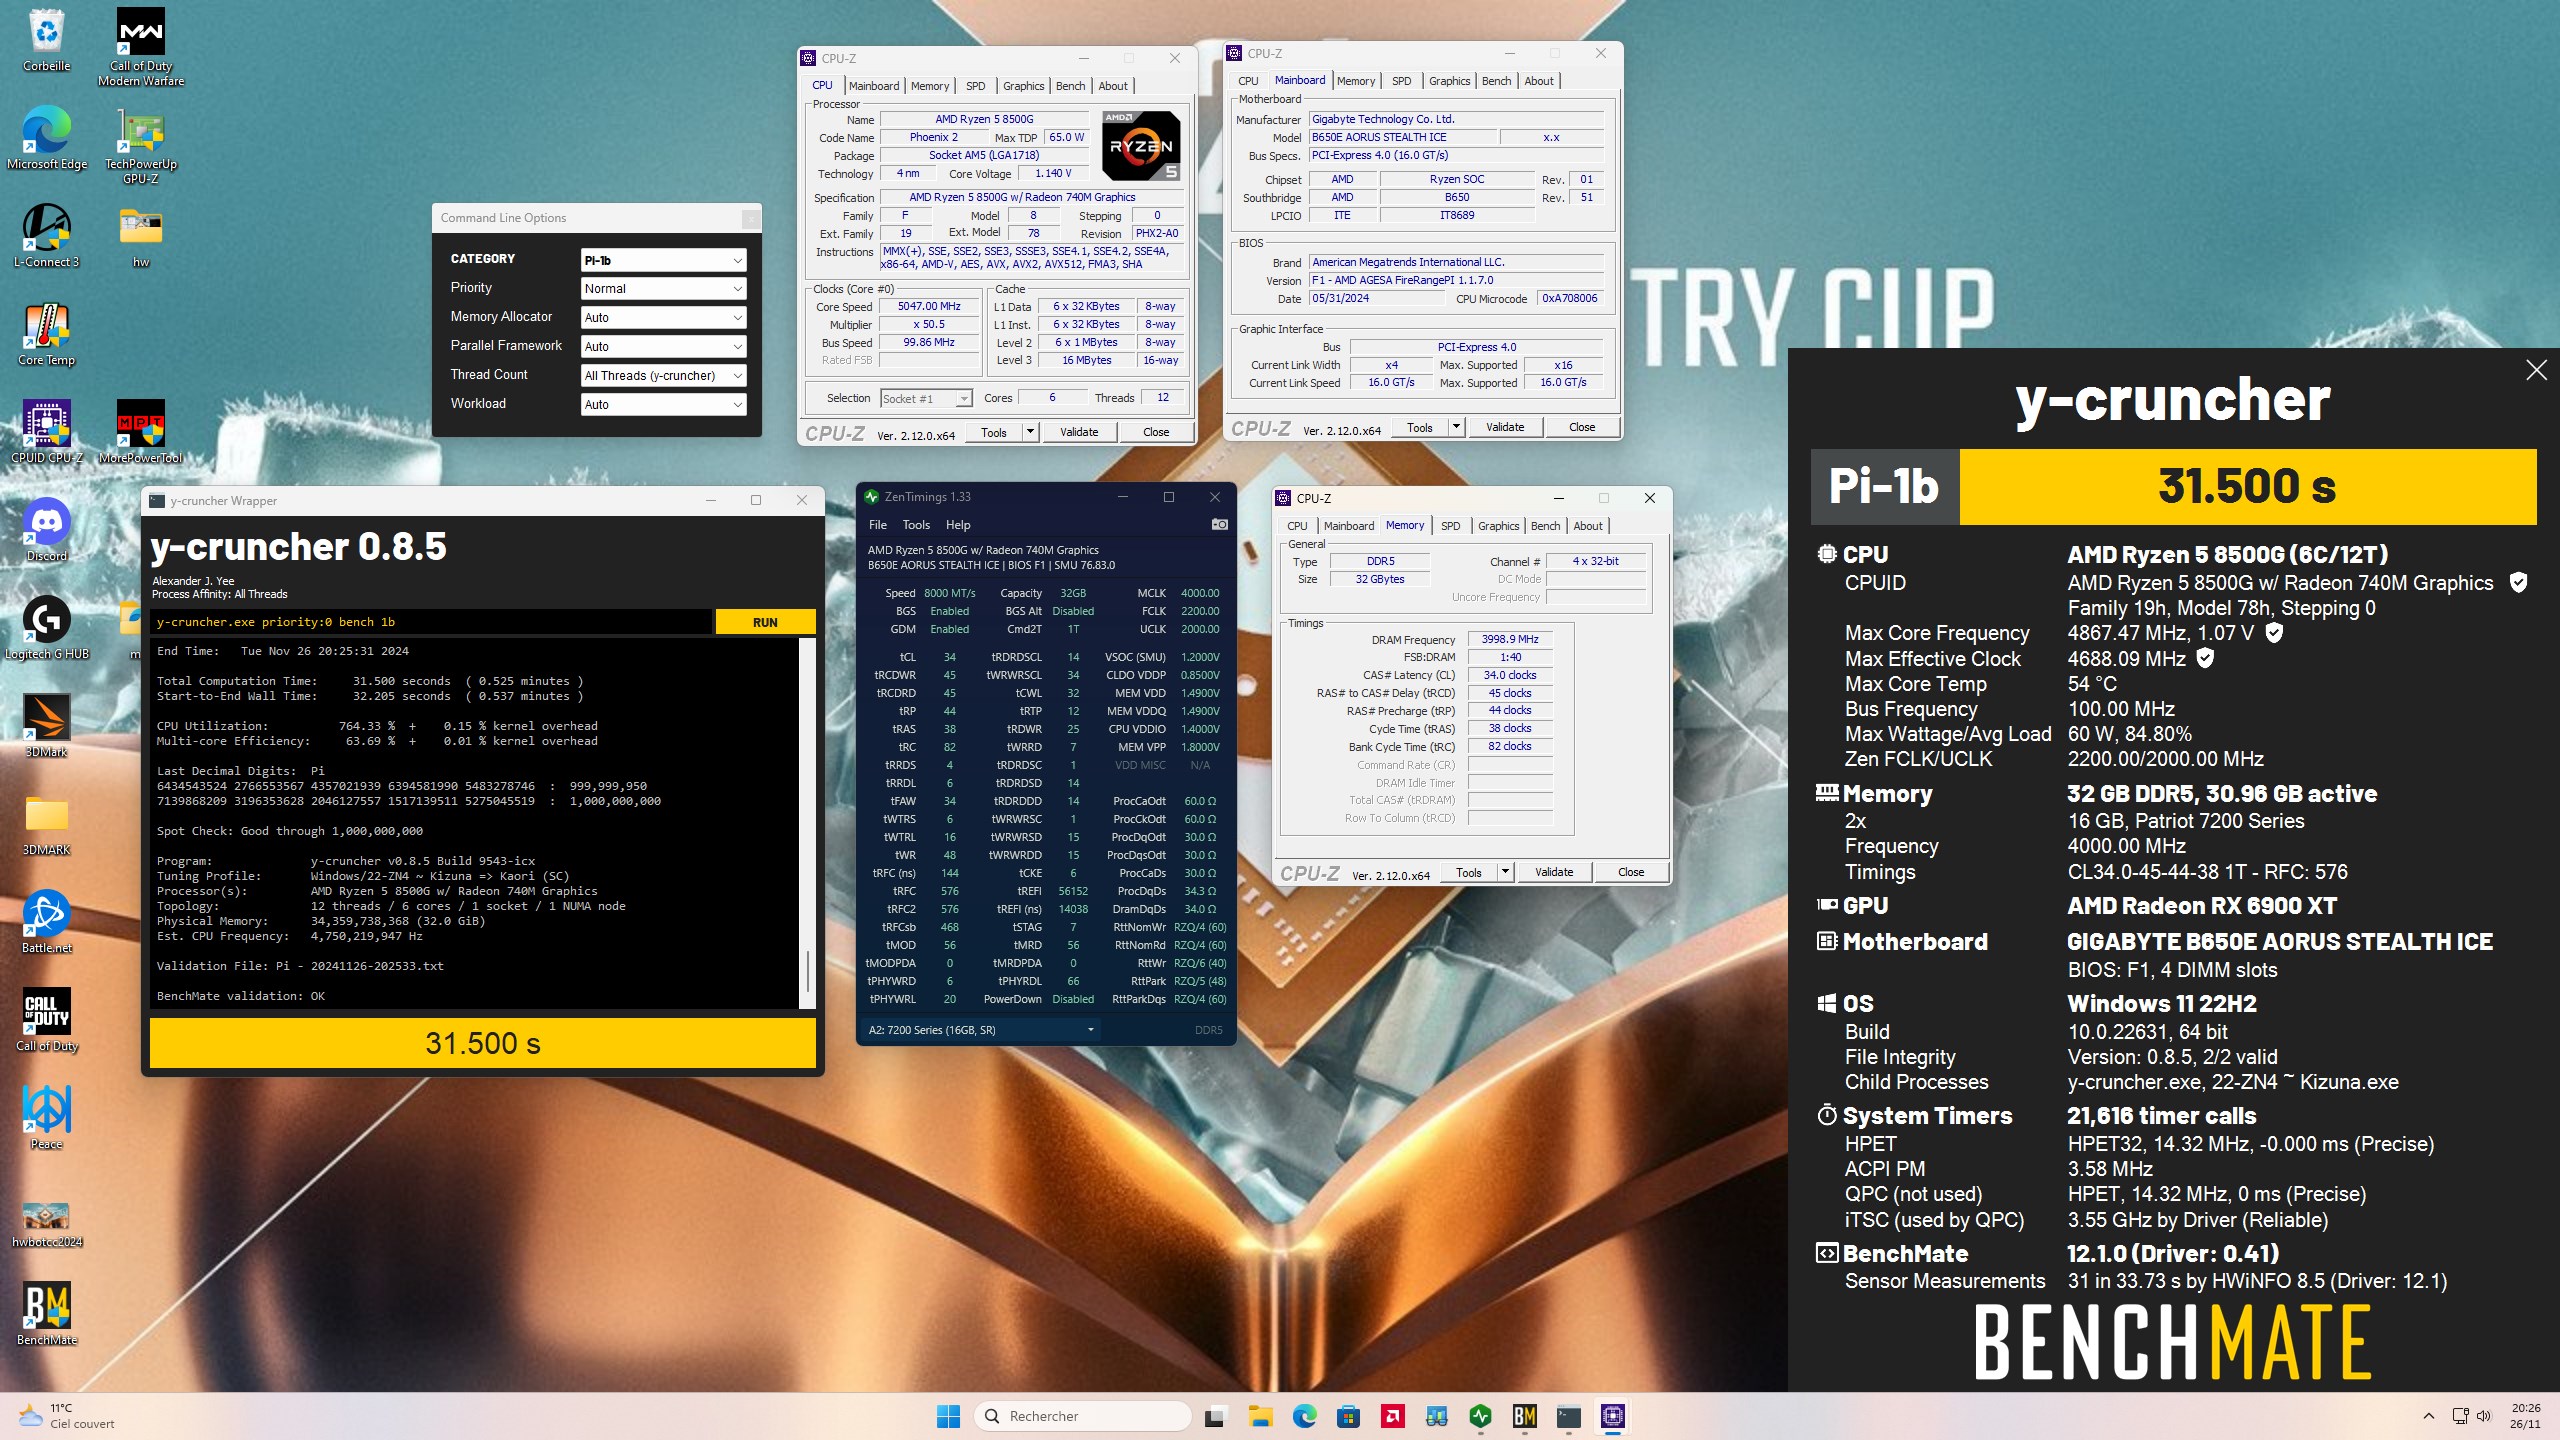The height and width of the screenshot is (1440, 2560).
Task: Open SPD tab in CPU-Z Memory window
Action: tap(1450, 526)
